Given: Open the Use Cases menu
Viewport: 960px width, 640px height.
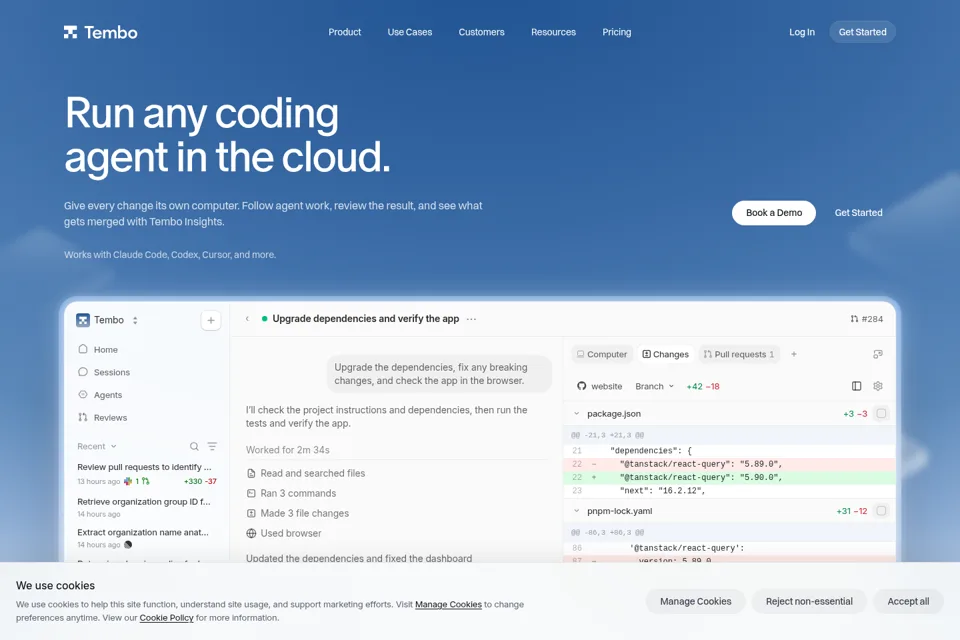Looking at the screenshot, I should pos(410,32).
